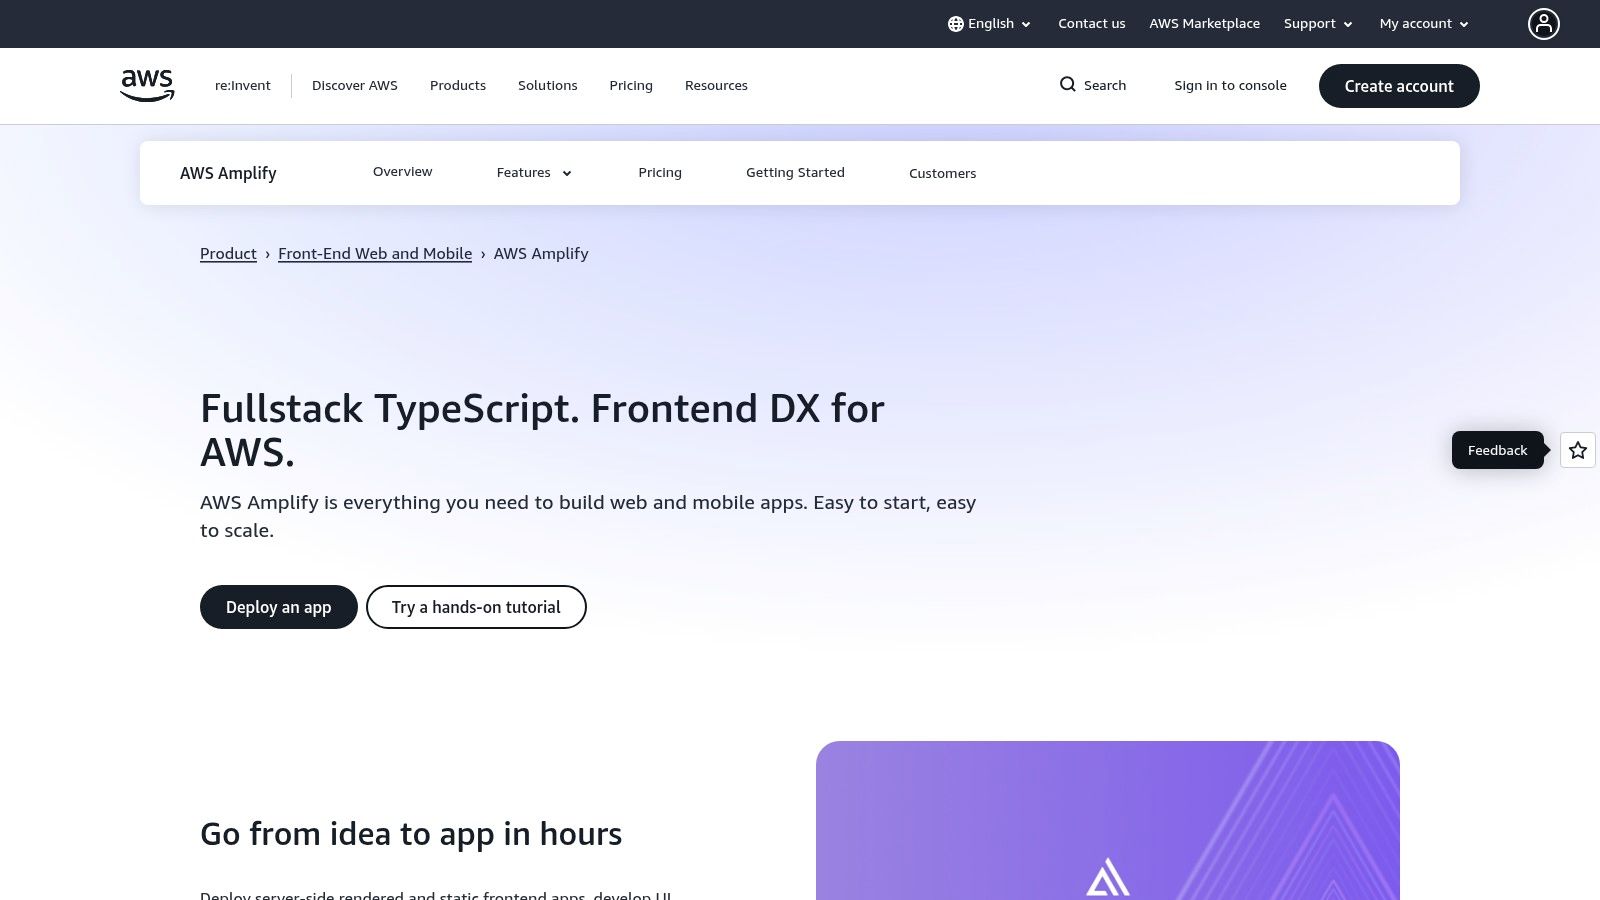
Task: Click the Deploy an app button
Action: tap(279, 607)
